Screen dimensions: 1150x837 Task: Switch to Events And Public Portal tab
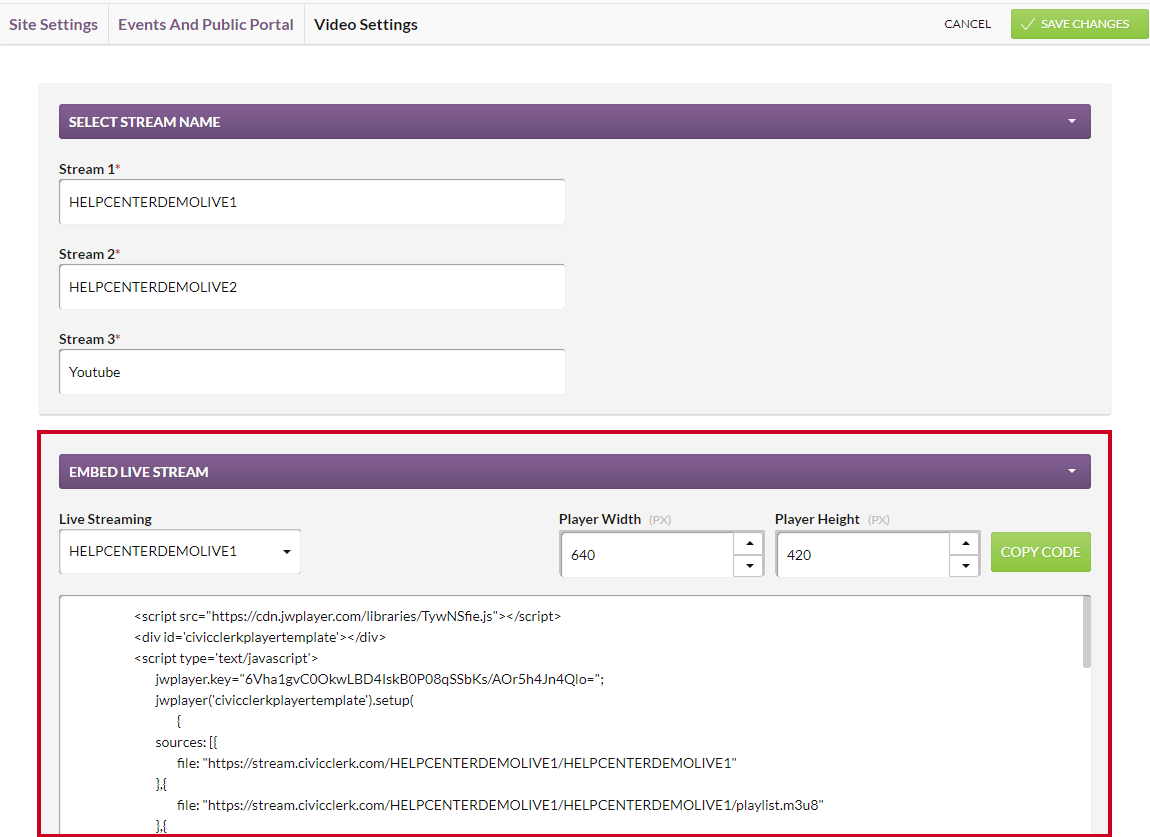pos(205,24)
